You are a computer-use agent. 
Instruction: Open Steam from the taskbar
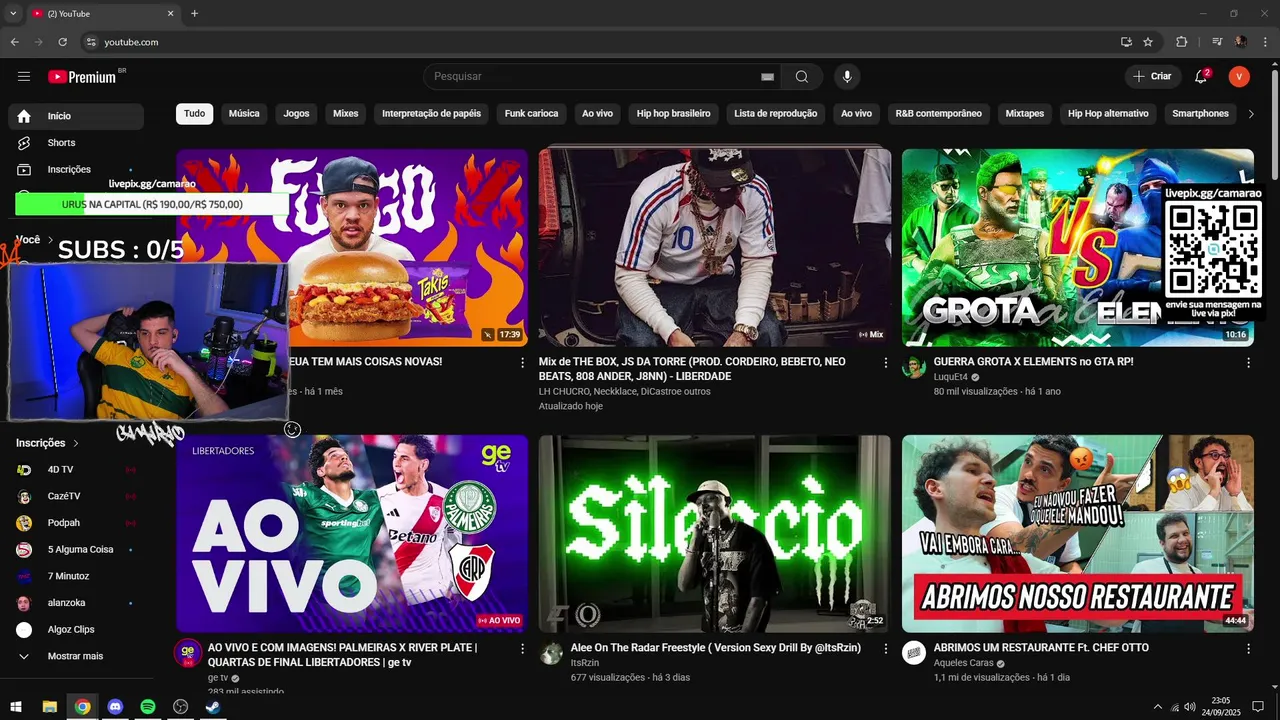point(213,707)
